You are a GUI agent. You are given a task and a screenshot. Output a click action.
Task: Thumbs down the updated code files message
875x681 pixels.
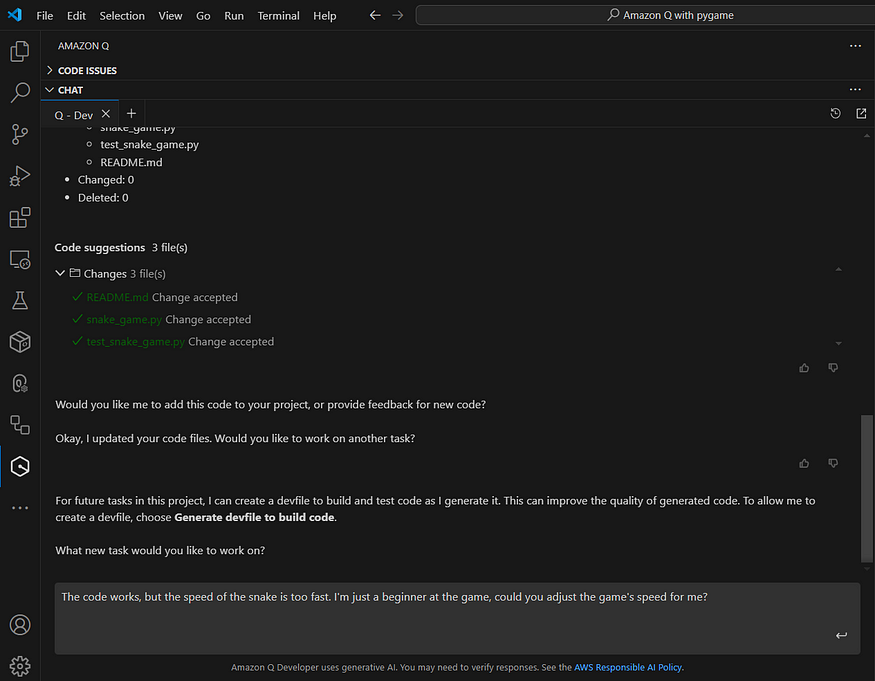(833, 463)
